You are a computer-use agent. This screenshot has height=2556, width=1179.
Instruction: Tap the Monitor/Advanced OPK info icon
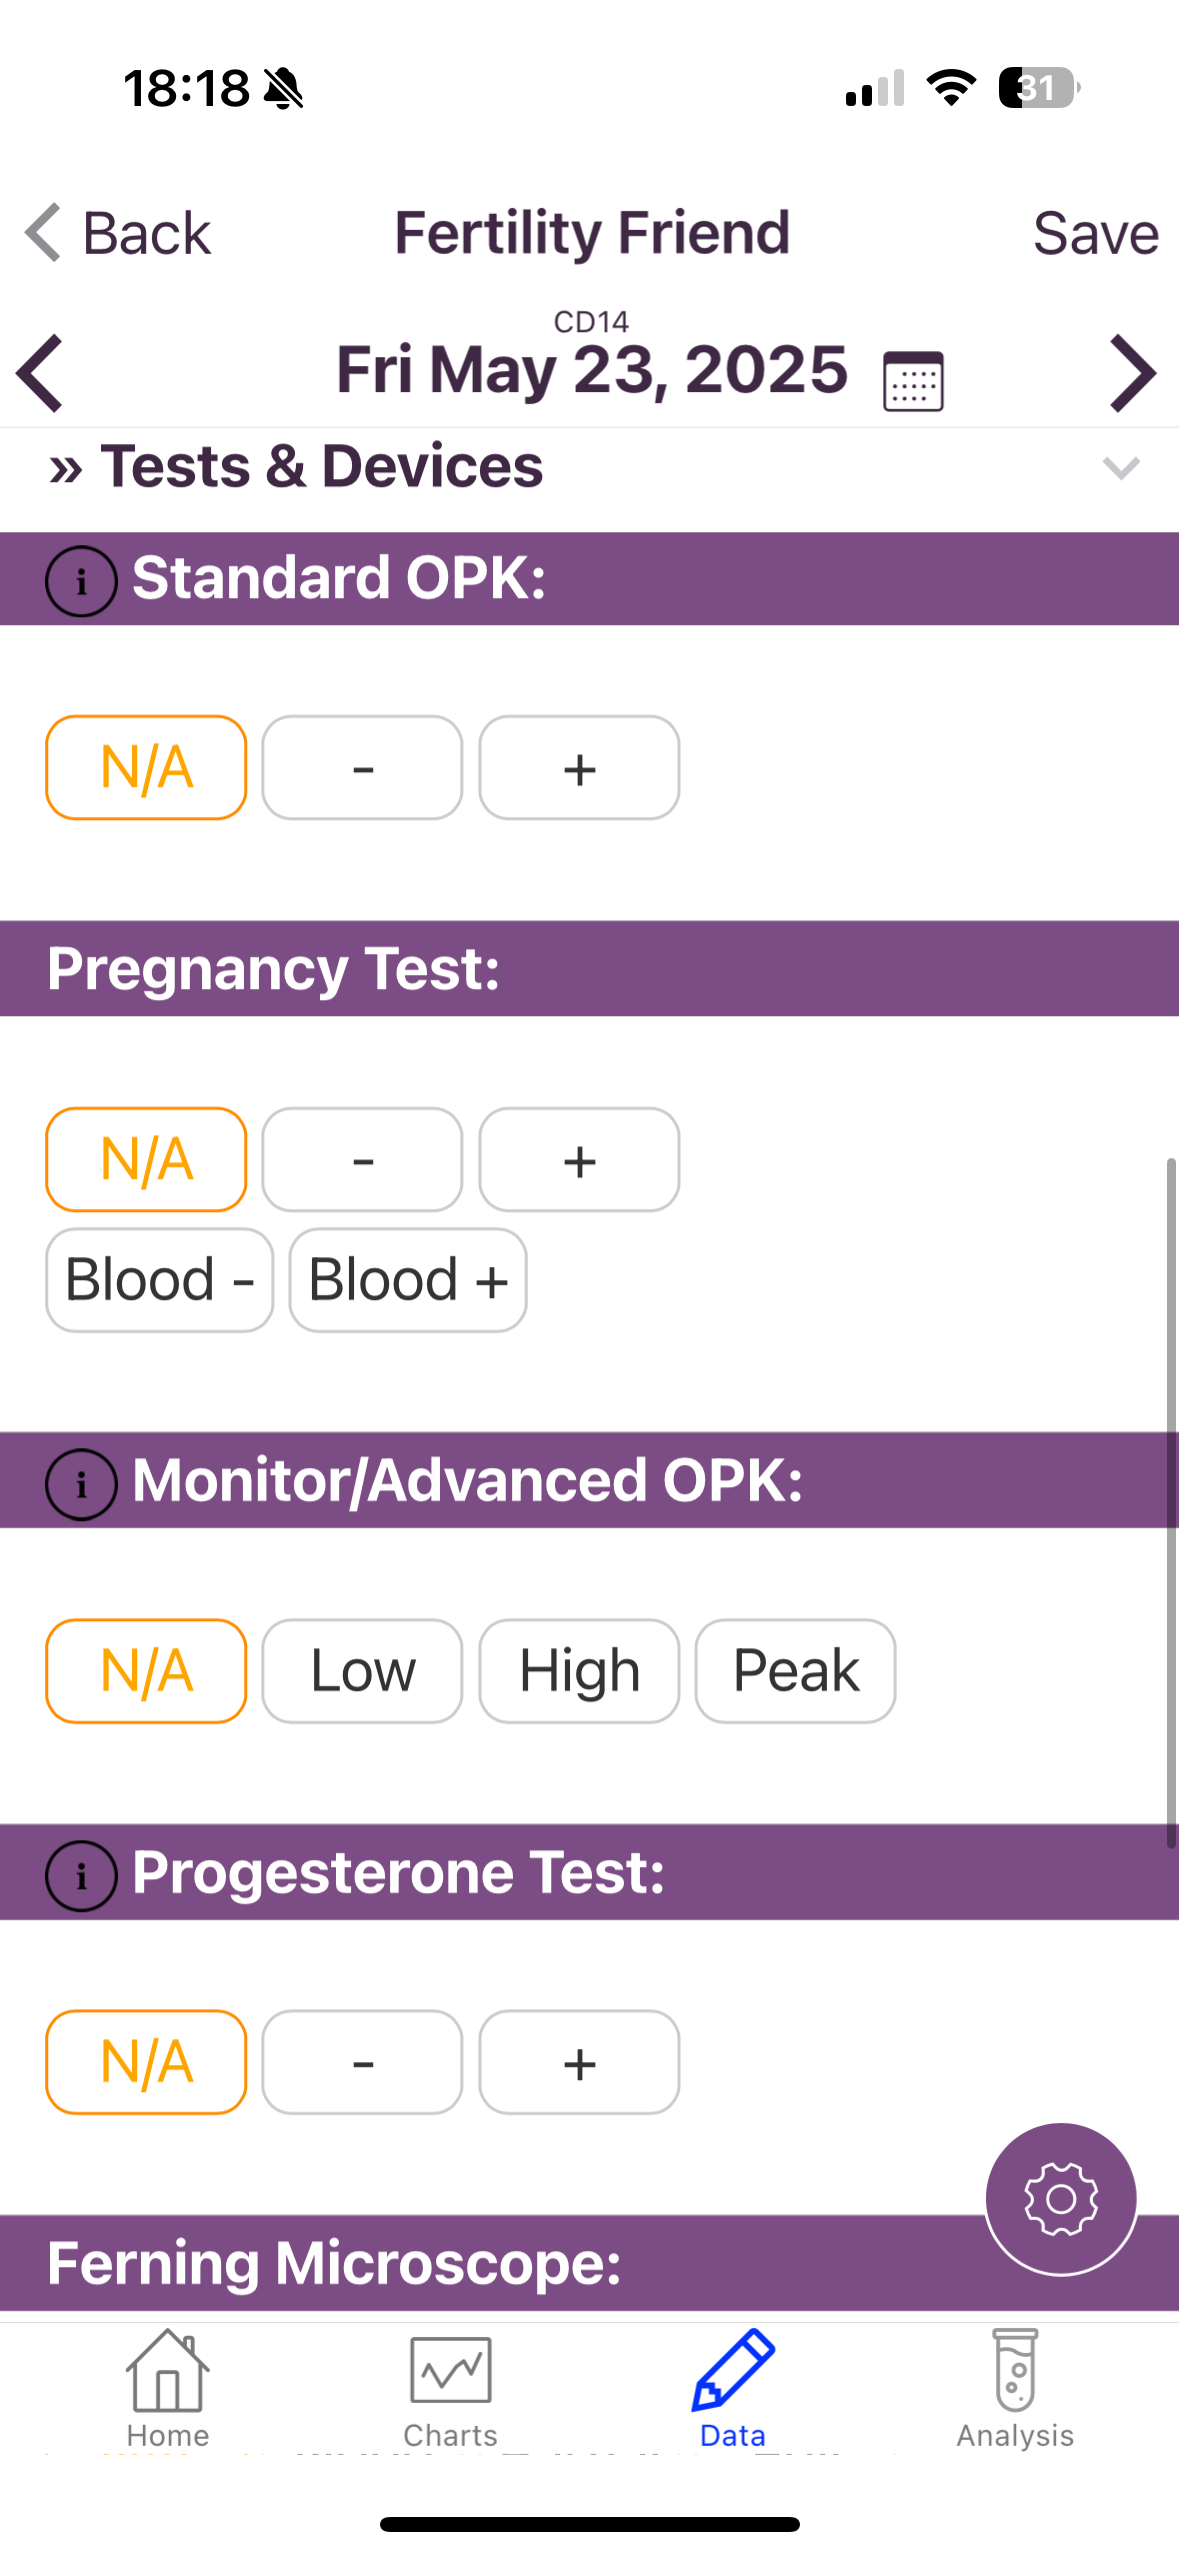click(81, 1484)
